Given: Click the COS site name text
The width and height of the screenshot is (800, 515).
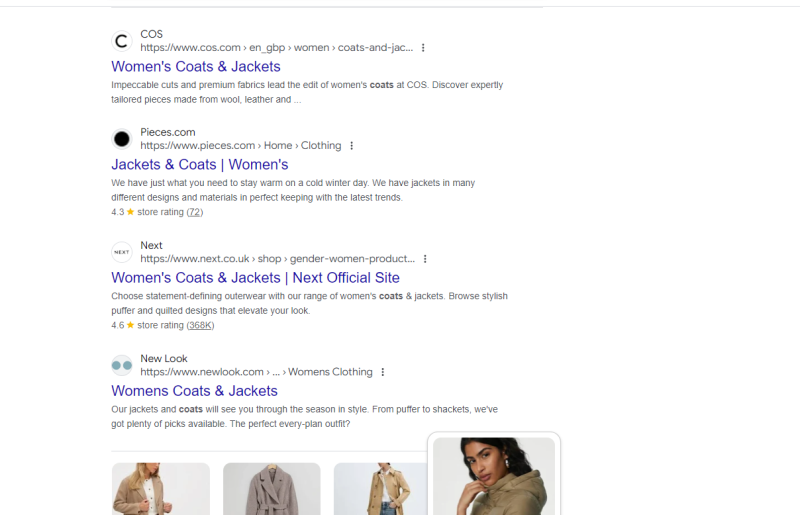Looking at the screenshot, I should point(152,34).
